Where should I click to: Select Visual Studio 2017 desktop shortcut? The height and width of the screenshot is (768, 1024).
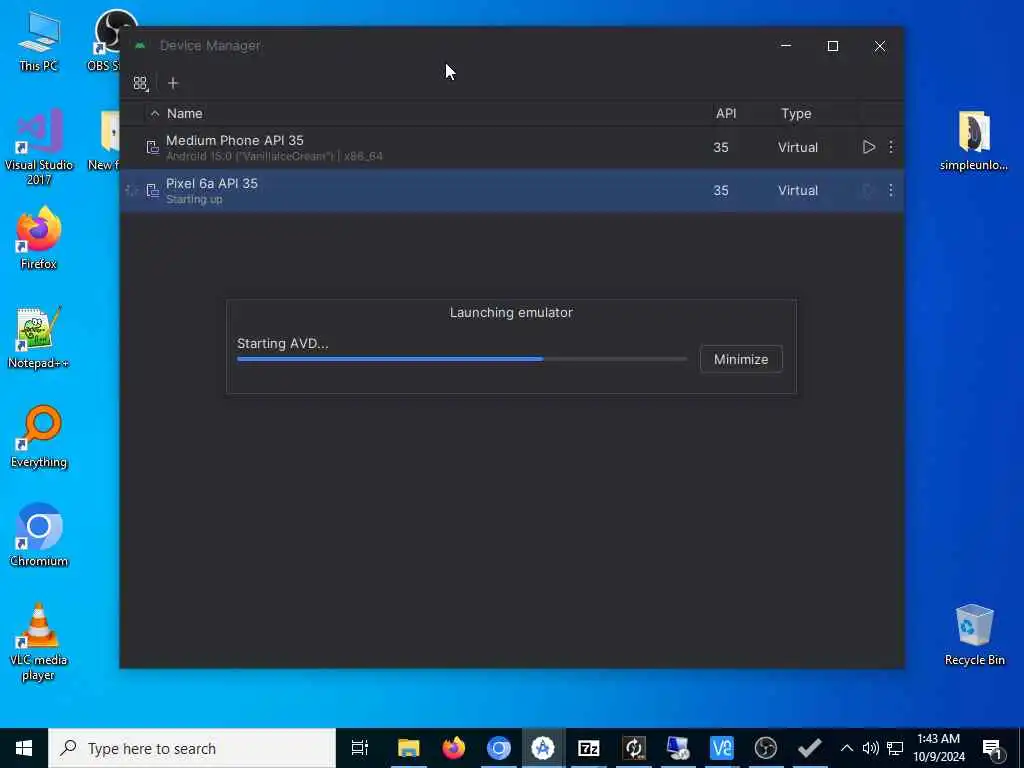(39, 147)
